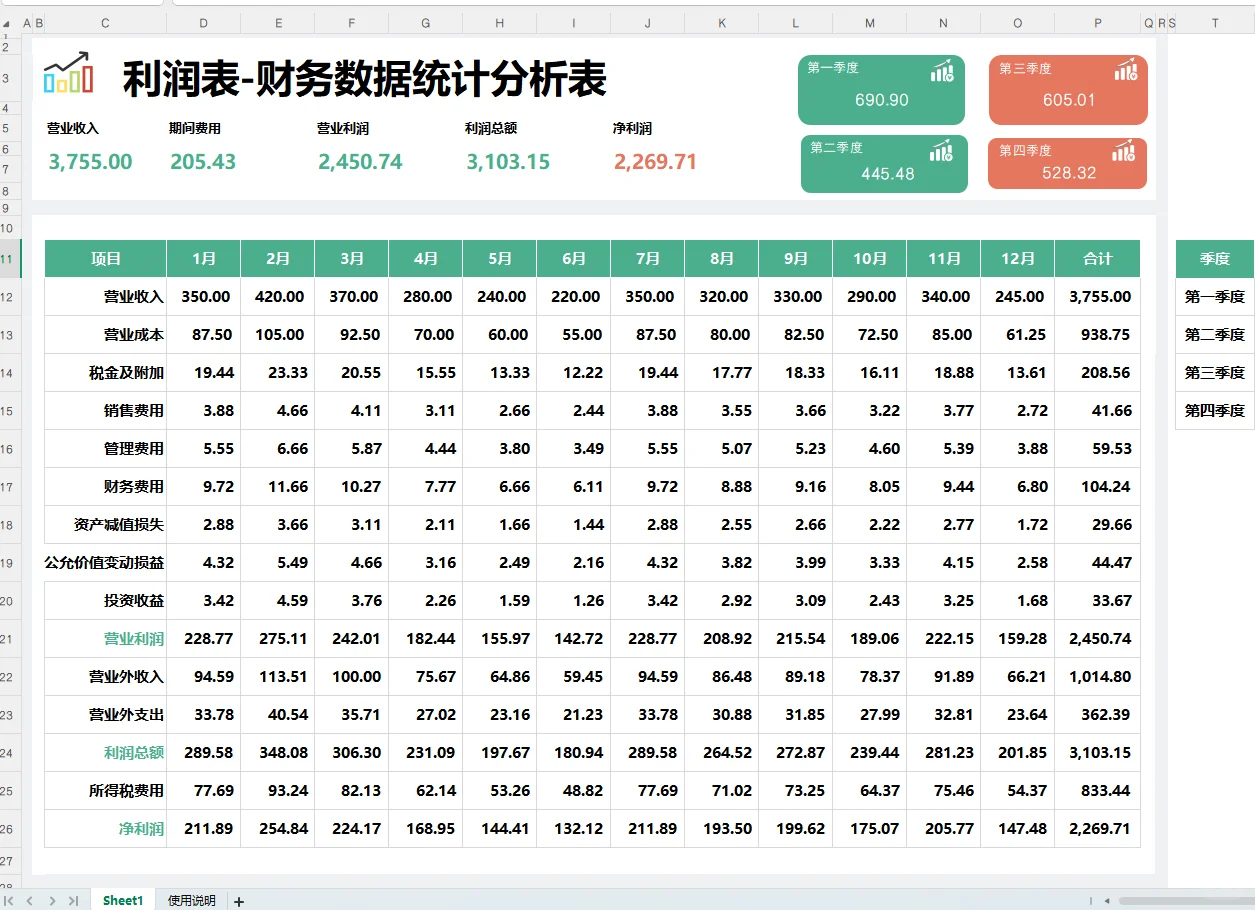Image resolution: width=1255 pixels, height=910 pixels.
Task: Click the chart logo icon beside the title
Action: pos(66,71)
